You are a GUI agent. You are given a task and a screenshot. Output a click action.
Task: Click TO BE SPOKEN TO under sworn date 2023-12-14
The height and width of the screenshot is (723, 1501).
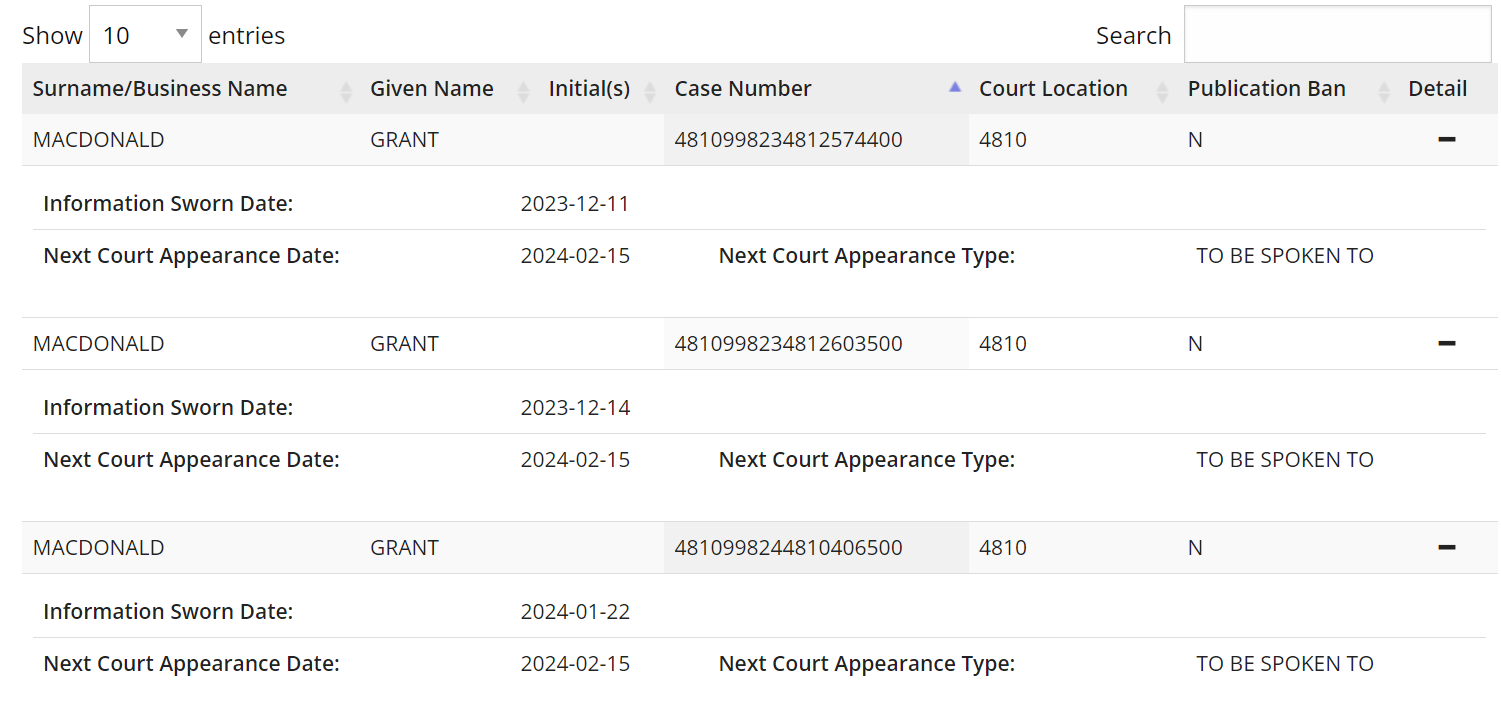tap(1285, 460)
